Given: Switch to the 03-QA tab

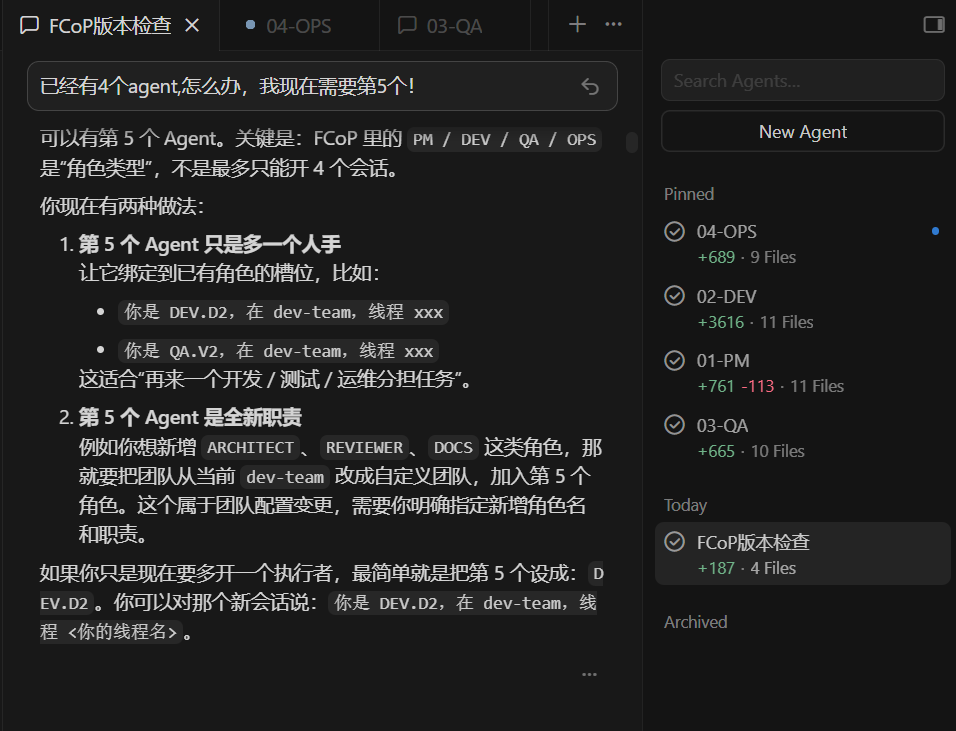Looking at the screenshot, I should tap(454, 26).
